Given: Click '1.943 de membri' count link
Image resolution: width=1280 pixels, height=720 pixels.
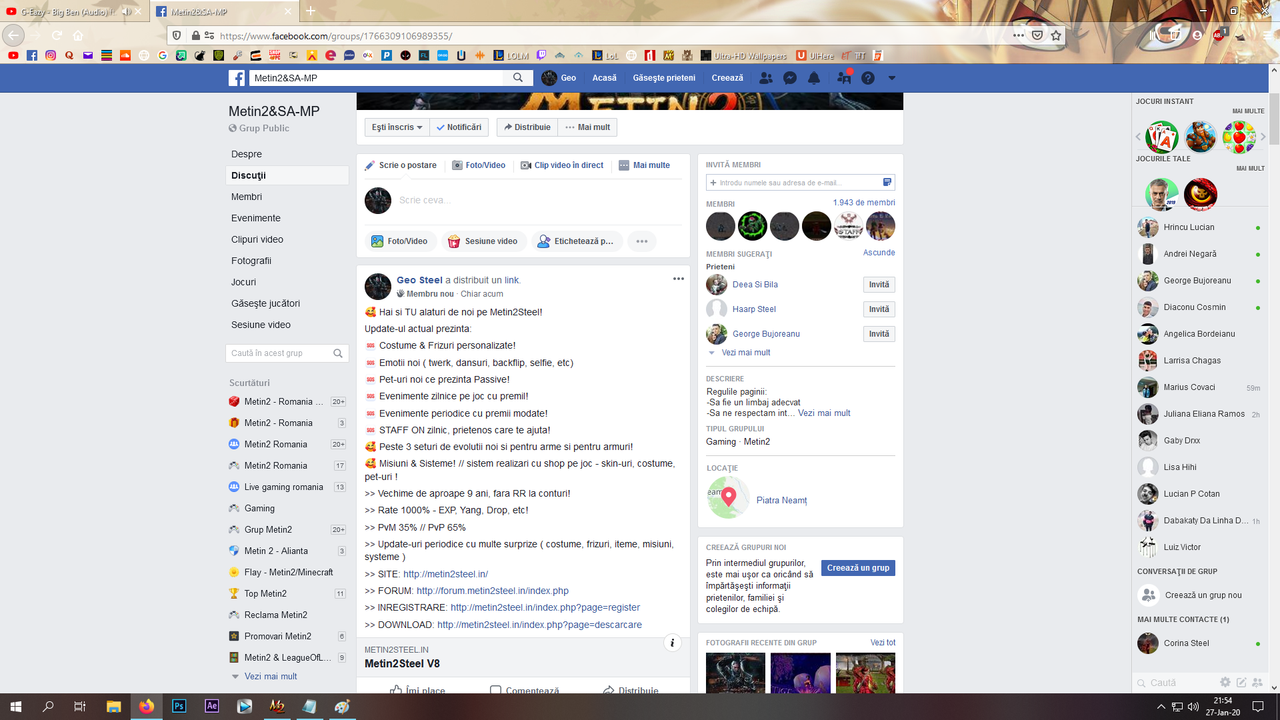Looking at the screenshot, I should [864, 203].
